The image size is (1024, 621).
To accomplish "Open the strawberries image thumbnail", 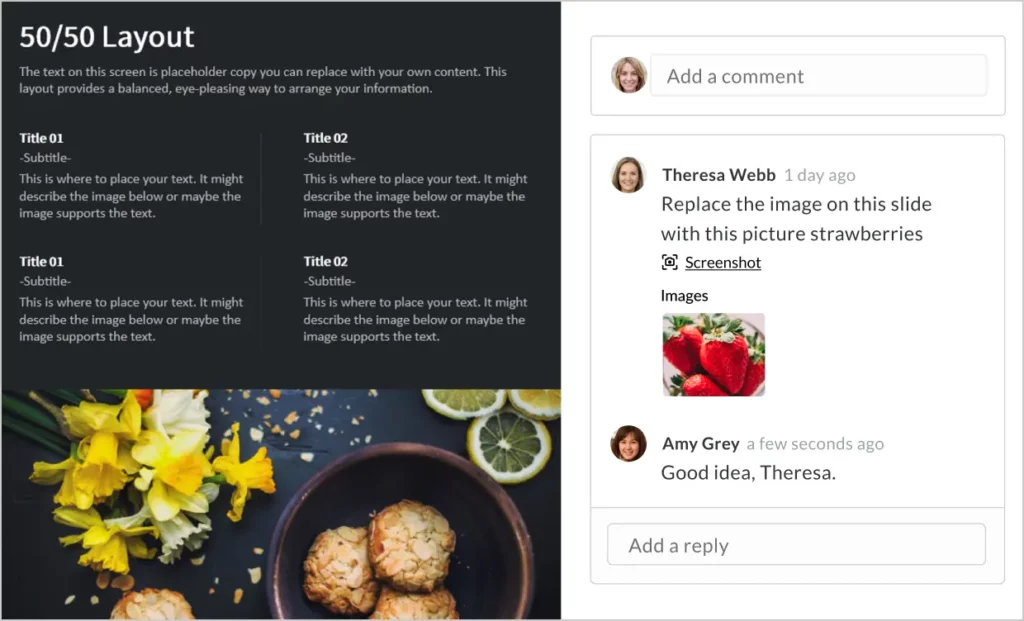I will (x=714, y=355).
